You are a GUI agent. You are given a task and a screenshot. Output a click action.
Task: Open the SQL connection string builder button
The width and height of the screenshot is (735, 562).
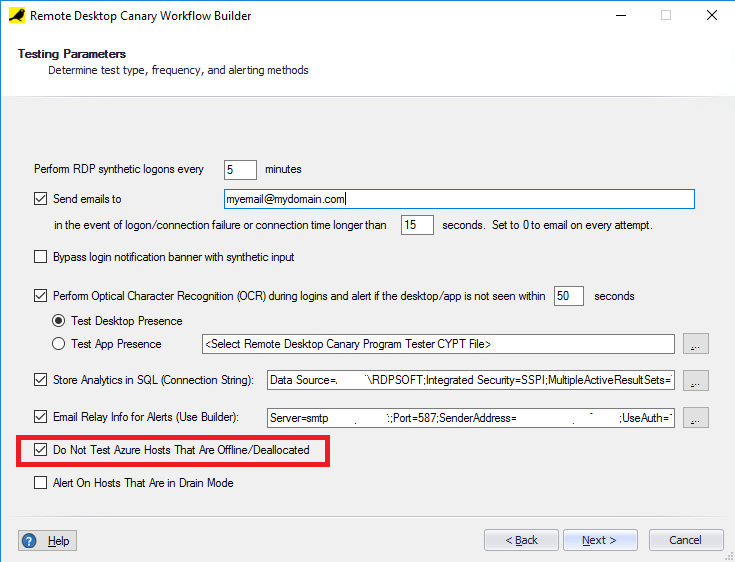pos(696,380)
